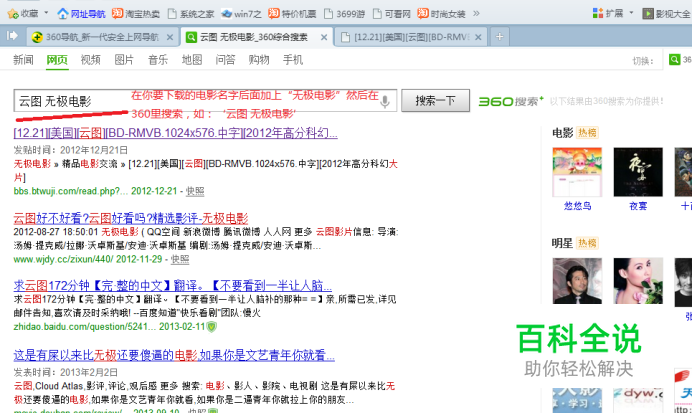The width and height of the screenshot is (692, 413).
Task: Click the 夜宴 movie title link
Action: (x=638, y=206)
